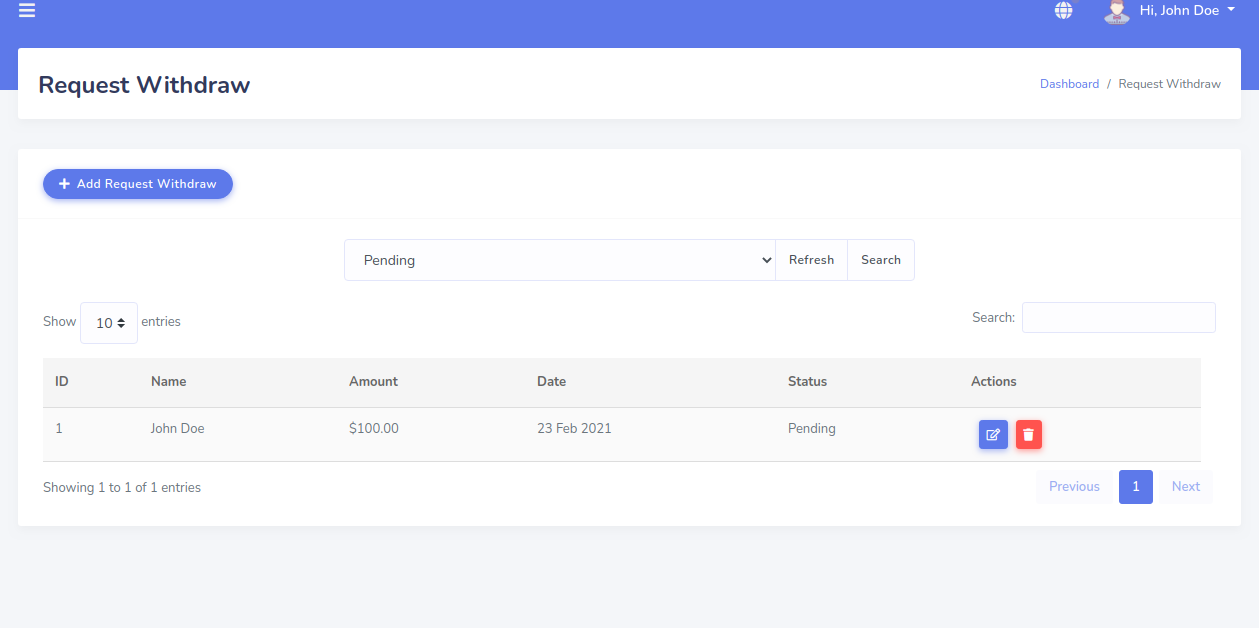
Task: Click the Refresh button
Action: coord(811,260)
